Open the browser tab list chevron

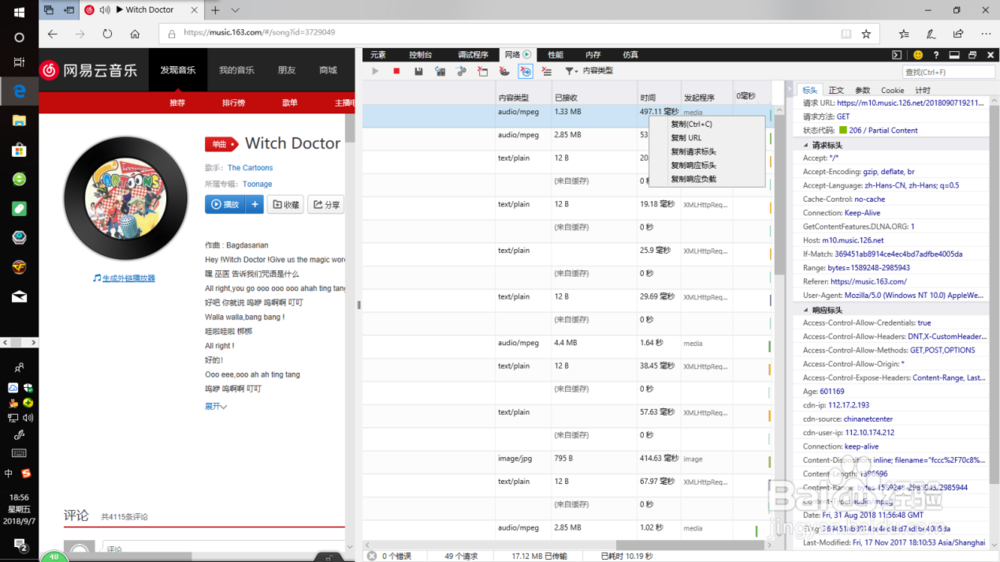[235, 10]
